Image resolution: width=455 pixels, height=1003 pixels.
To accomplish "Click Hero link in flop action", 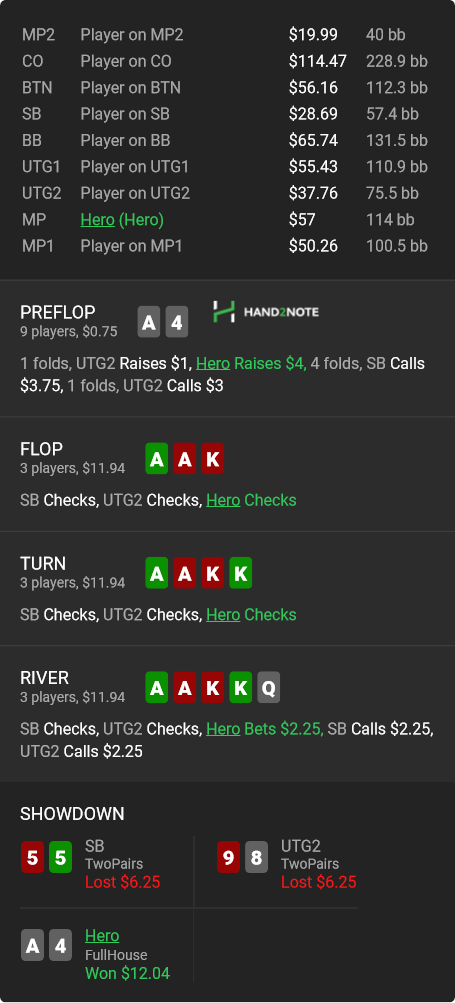I will click(x=223, y=500).
